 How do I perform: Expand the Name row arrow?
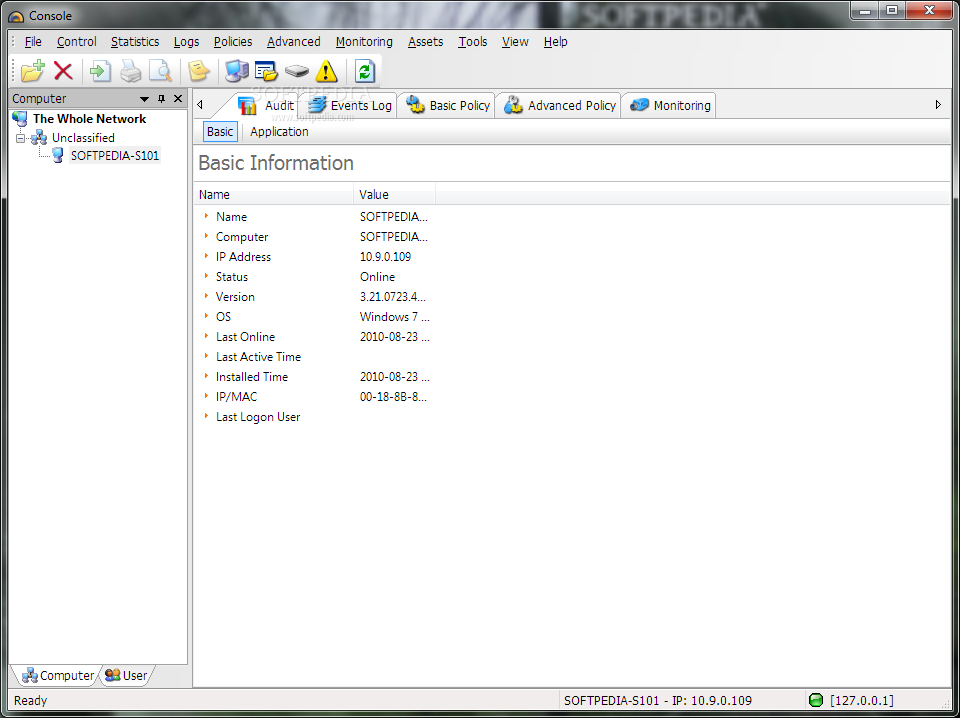[206, 216]
